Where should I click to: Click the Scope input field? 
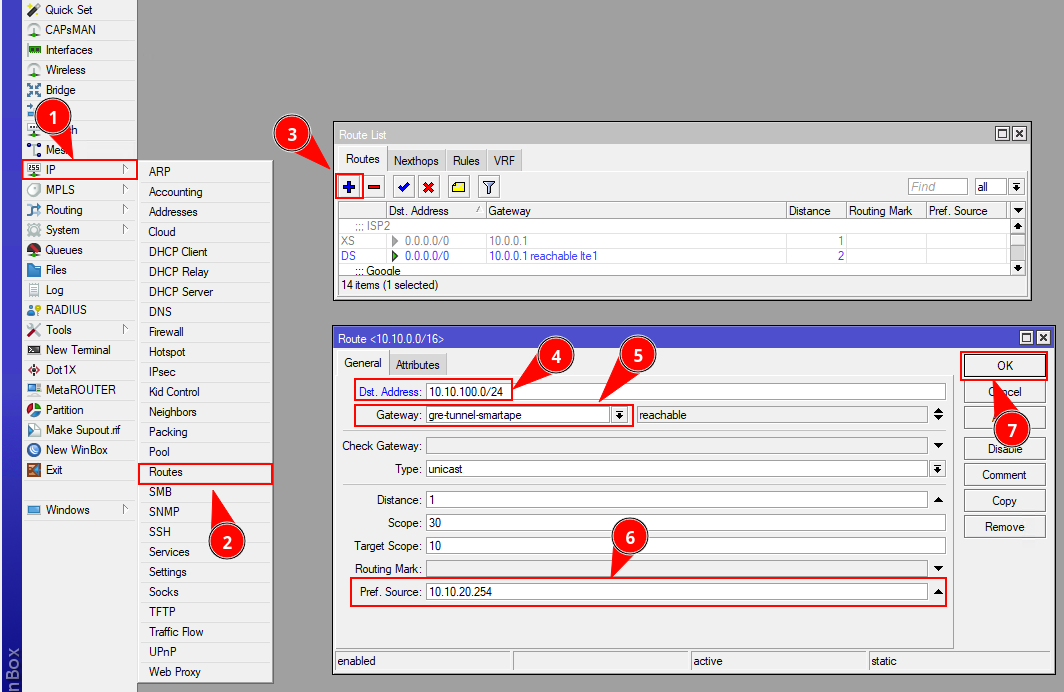pos(685,523)
